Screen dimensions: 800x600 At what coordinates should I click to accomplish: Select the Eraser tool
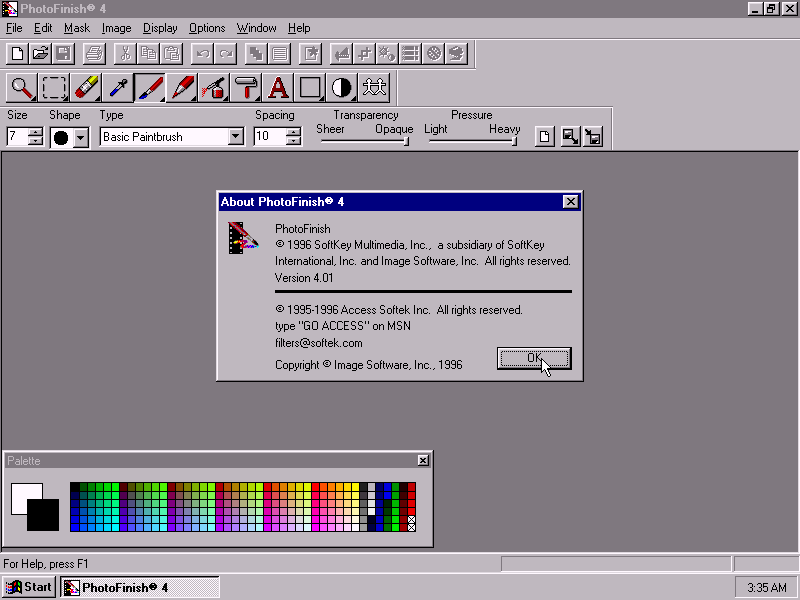pos(86,87)
